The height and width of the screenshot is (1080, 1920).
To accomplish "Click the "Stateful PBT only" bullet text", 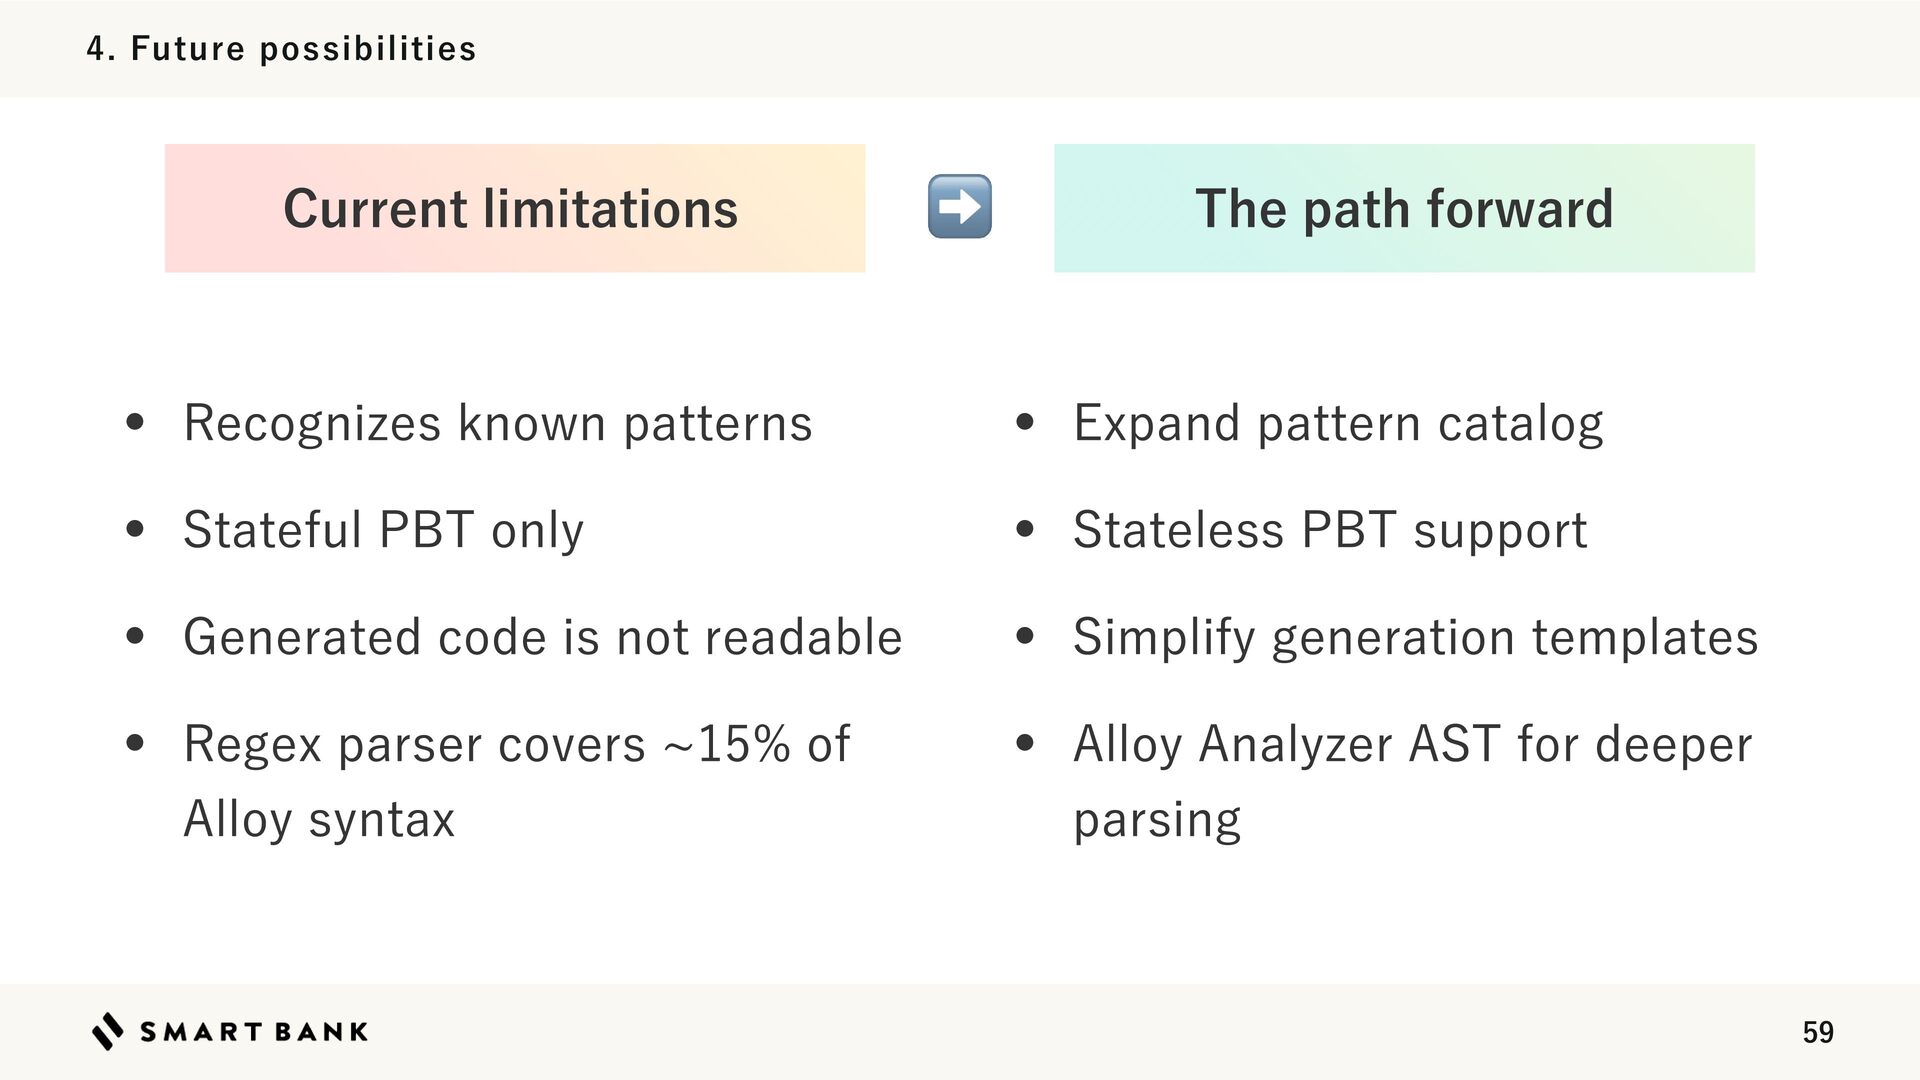I will point(383,530).
